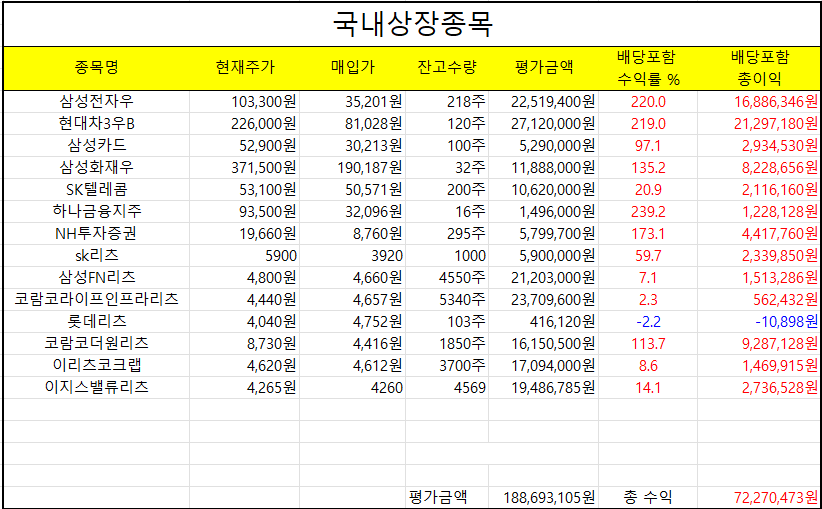Click the 국내상장종목 title cell

(411, 23)
